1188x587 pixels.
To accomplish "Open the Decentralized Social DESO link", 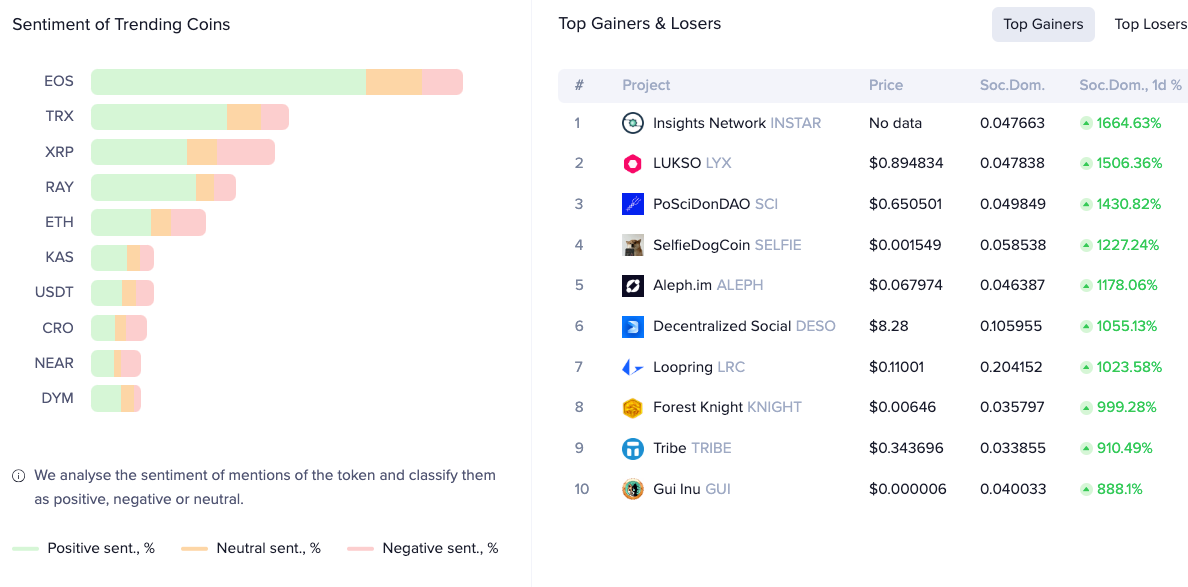I will tap(744, 326).
